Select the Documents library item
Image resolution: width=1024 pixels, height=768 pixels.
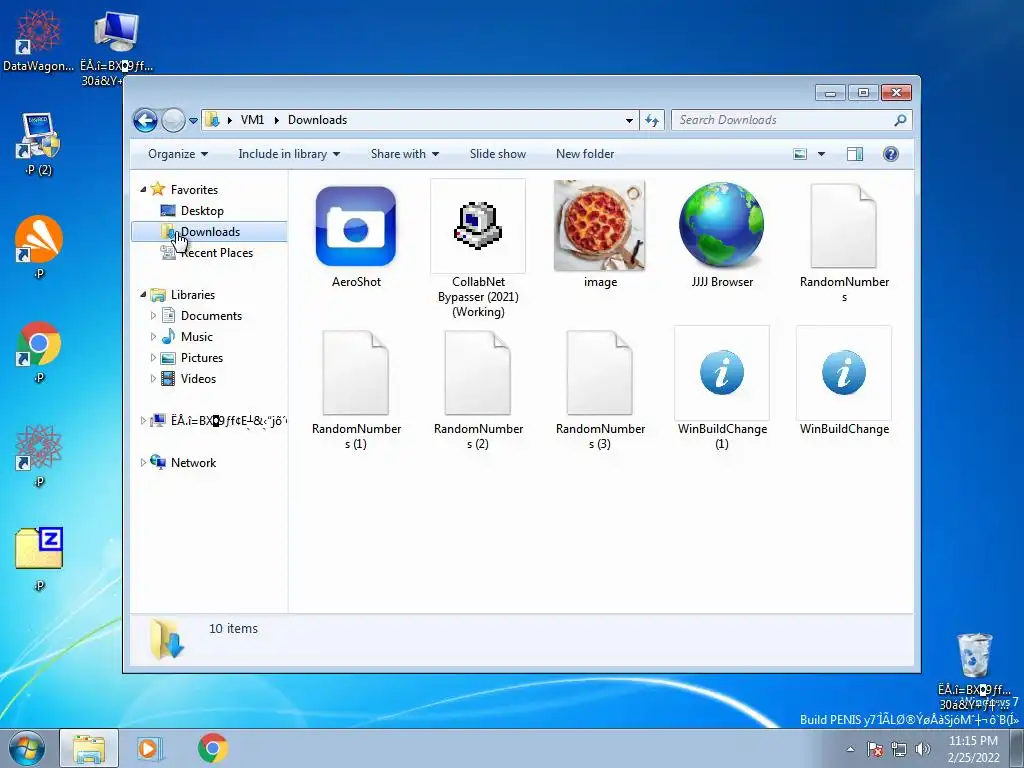click(211, 316)
